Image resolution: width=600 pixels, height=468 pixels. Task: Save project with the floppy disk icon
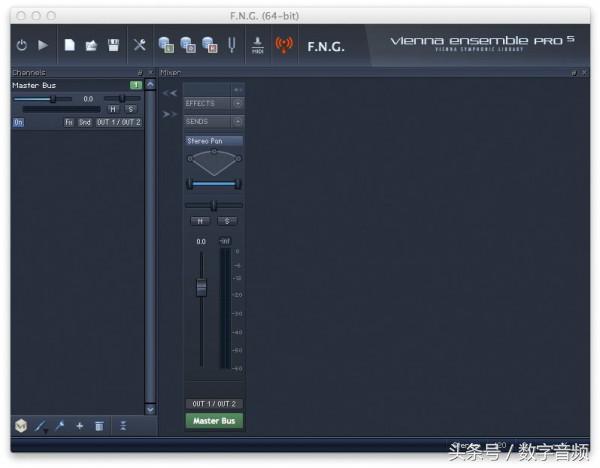(113, 45)
